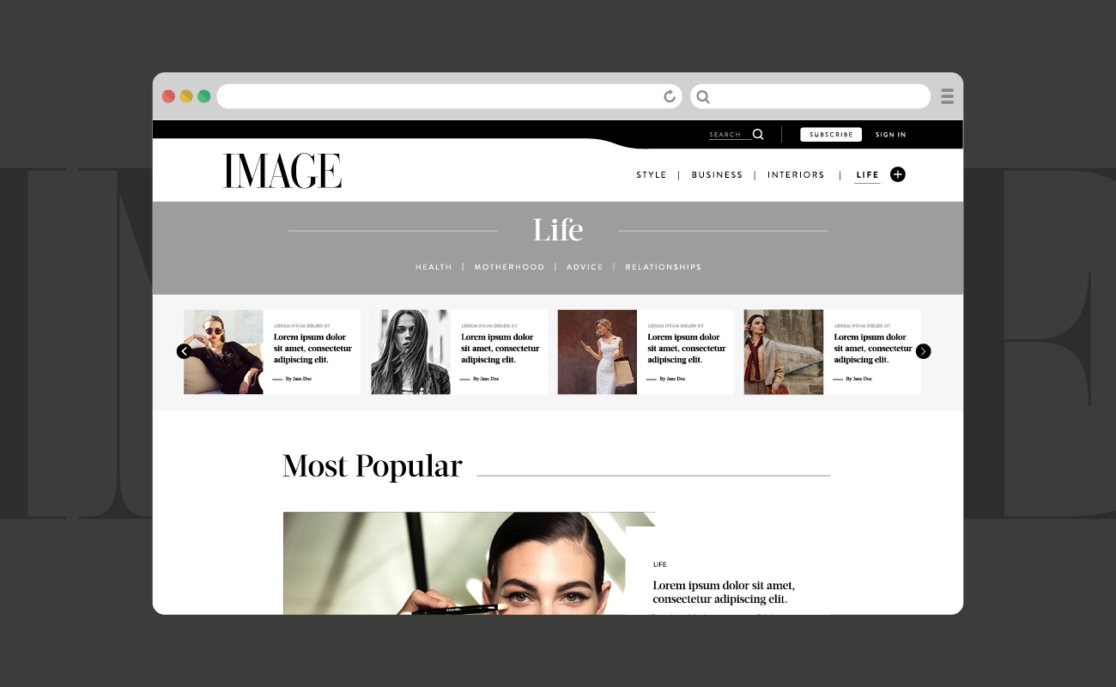Open the Business menu item

pyautogui.click(x=717, y=175)
